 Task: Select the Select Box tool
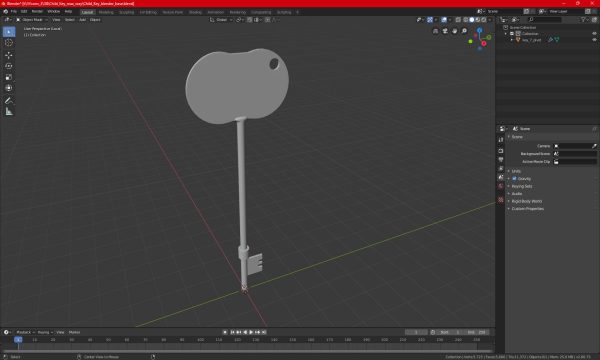9,32
